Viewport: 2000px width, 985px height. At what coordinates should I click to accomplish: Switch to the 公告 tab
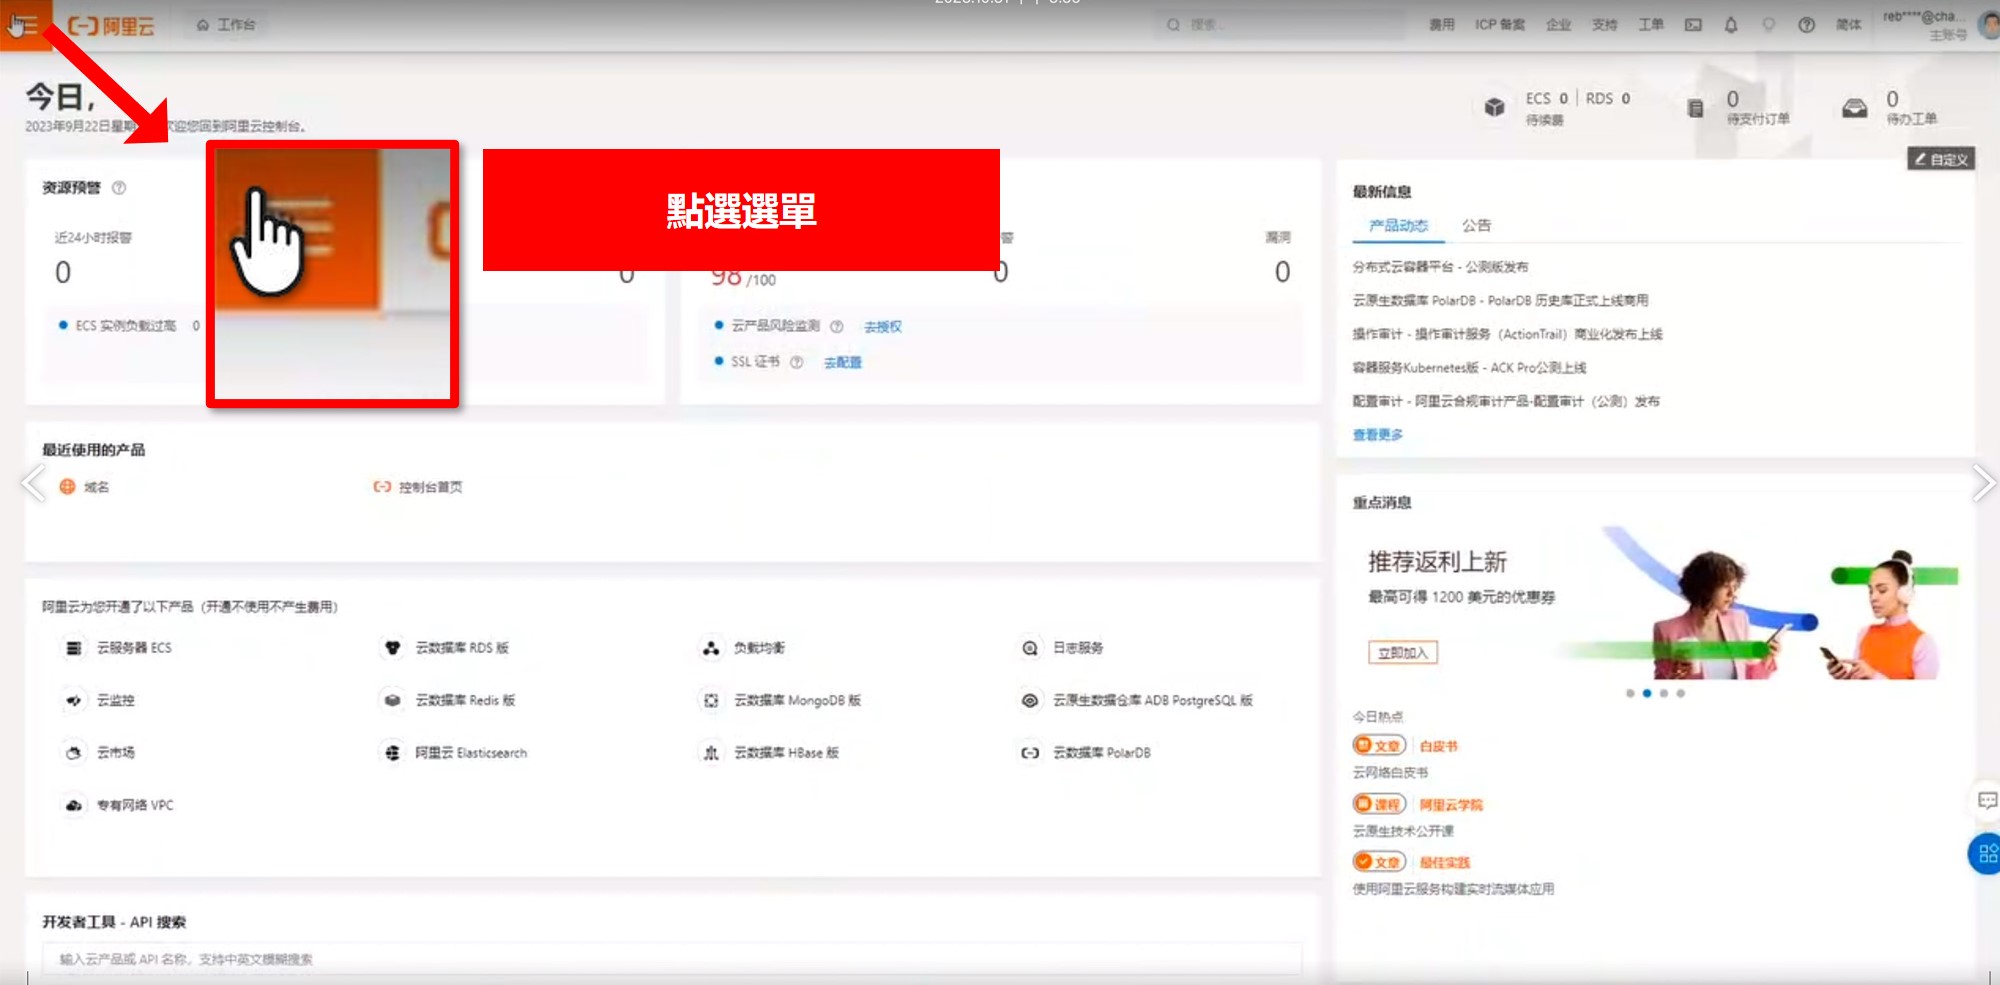[x=1476, y=226]
